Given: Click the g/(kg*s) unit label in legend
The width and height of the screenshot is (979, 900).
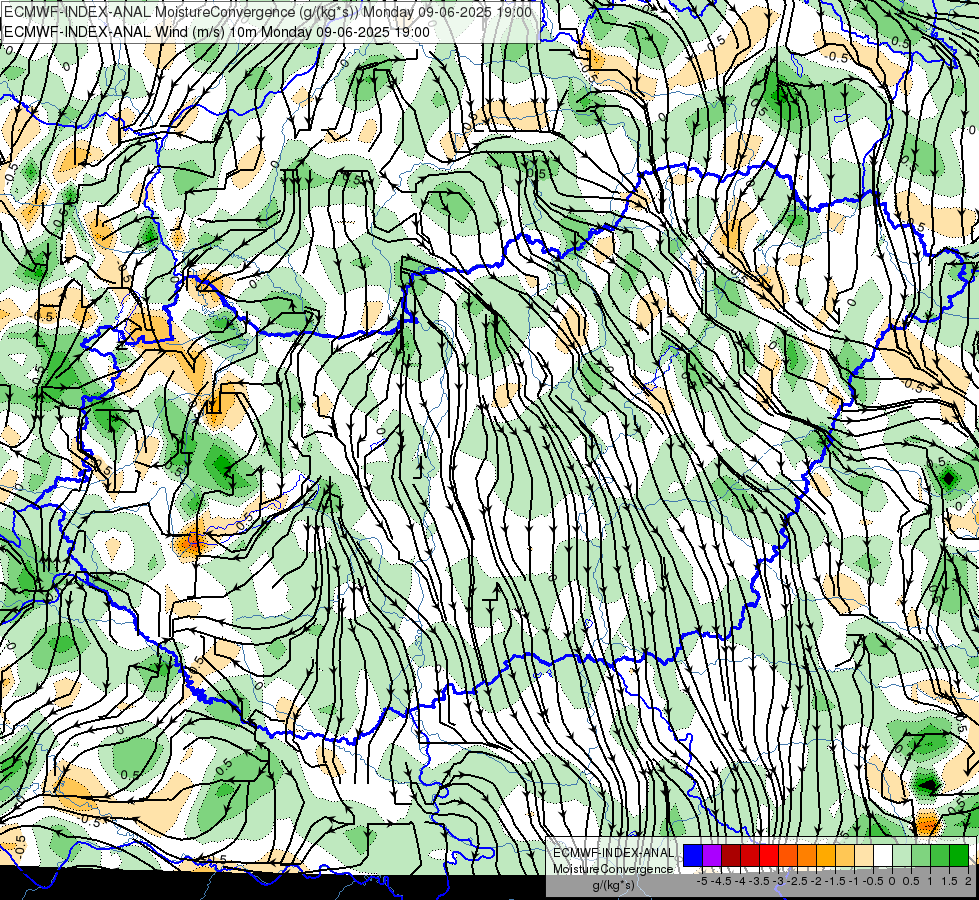Looking at the screenshot, I should (614, 885).
